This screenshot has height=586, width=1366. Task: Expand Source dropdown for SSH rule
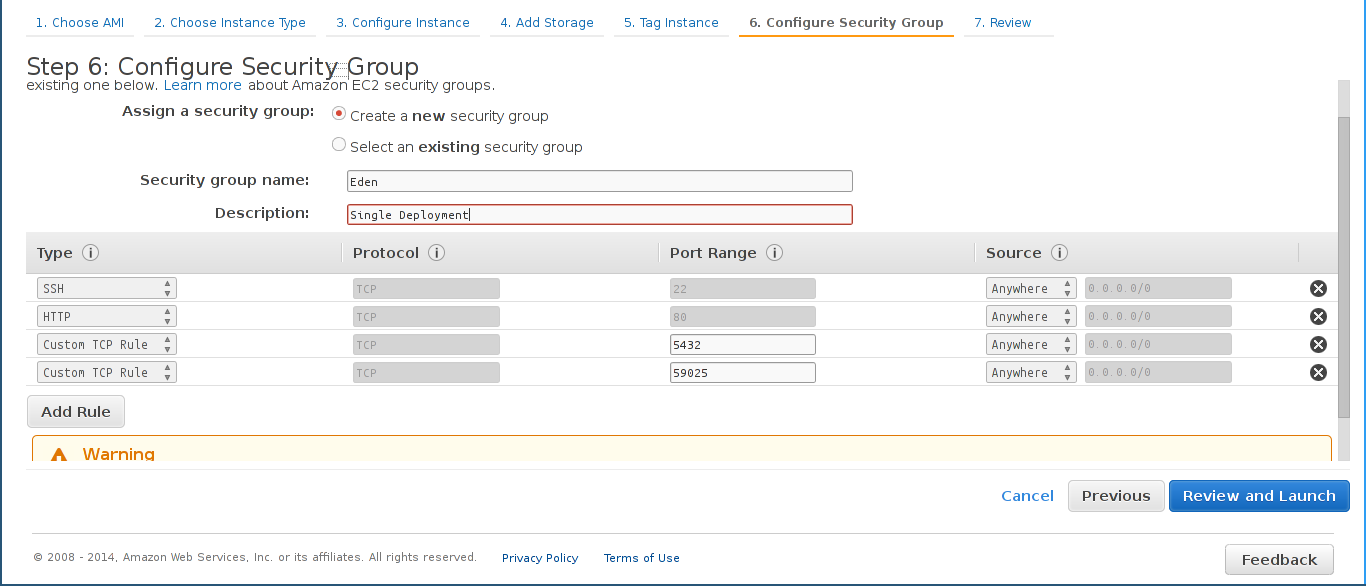[1030, 289]
